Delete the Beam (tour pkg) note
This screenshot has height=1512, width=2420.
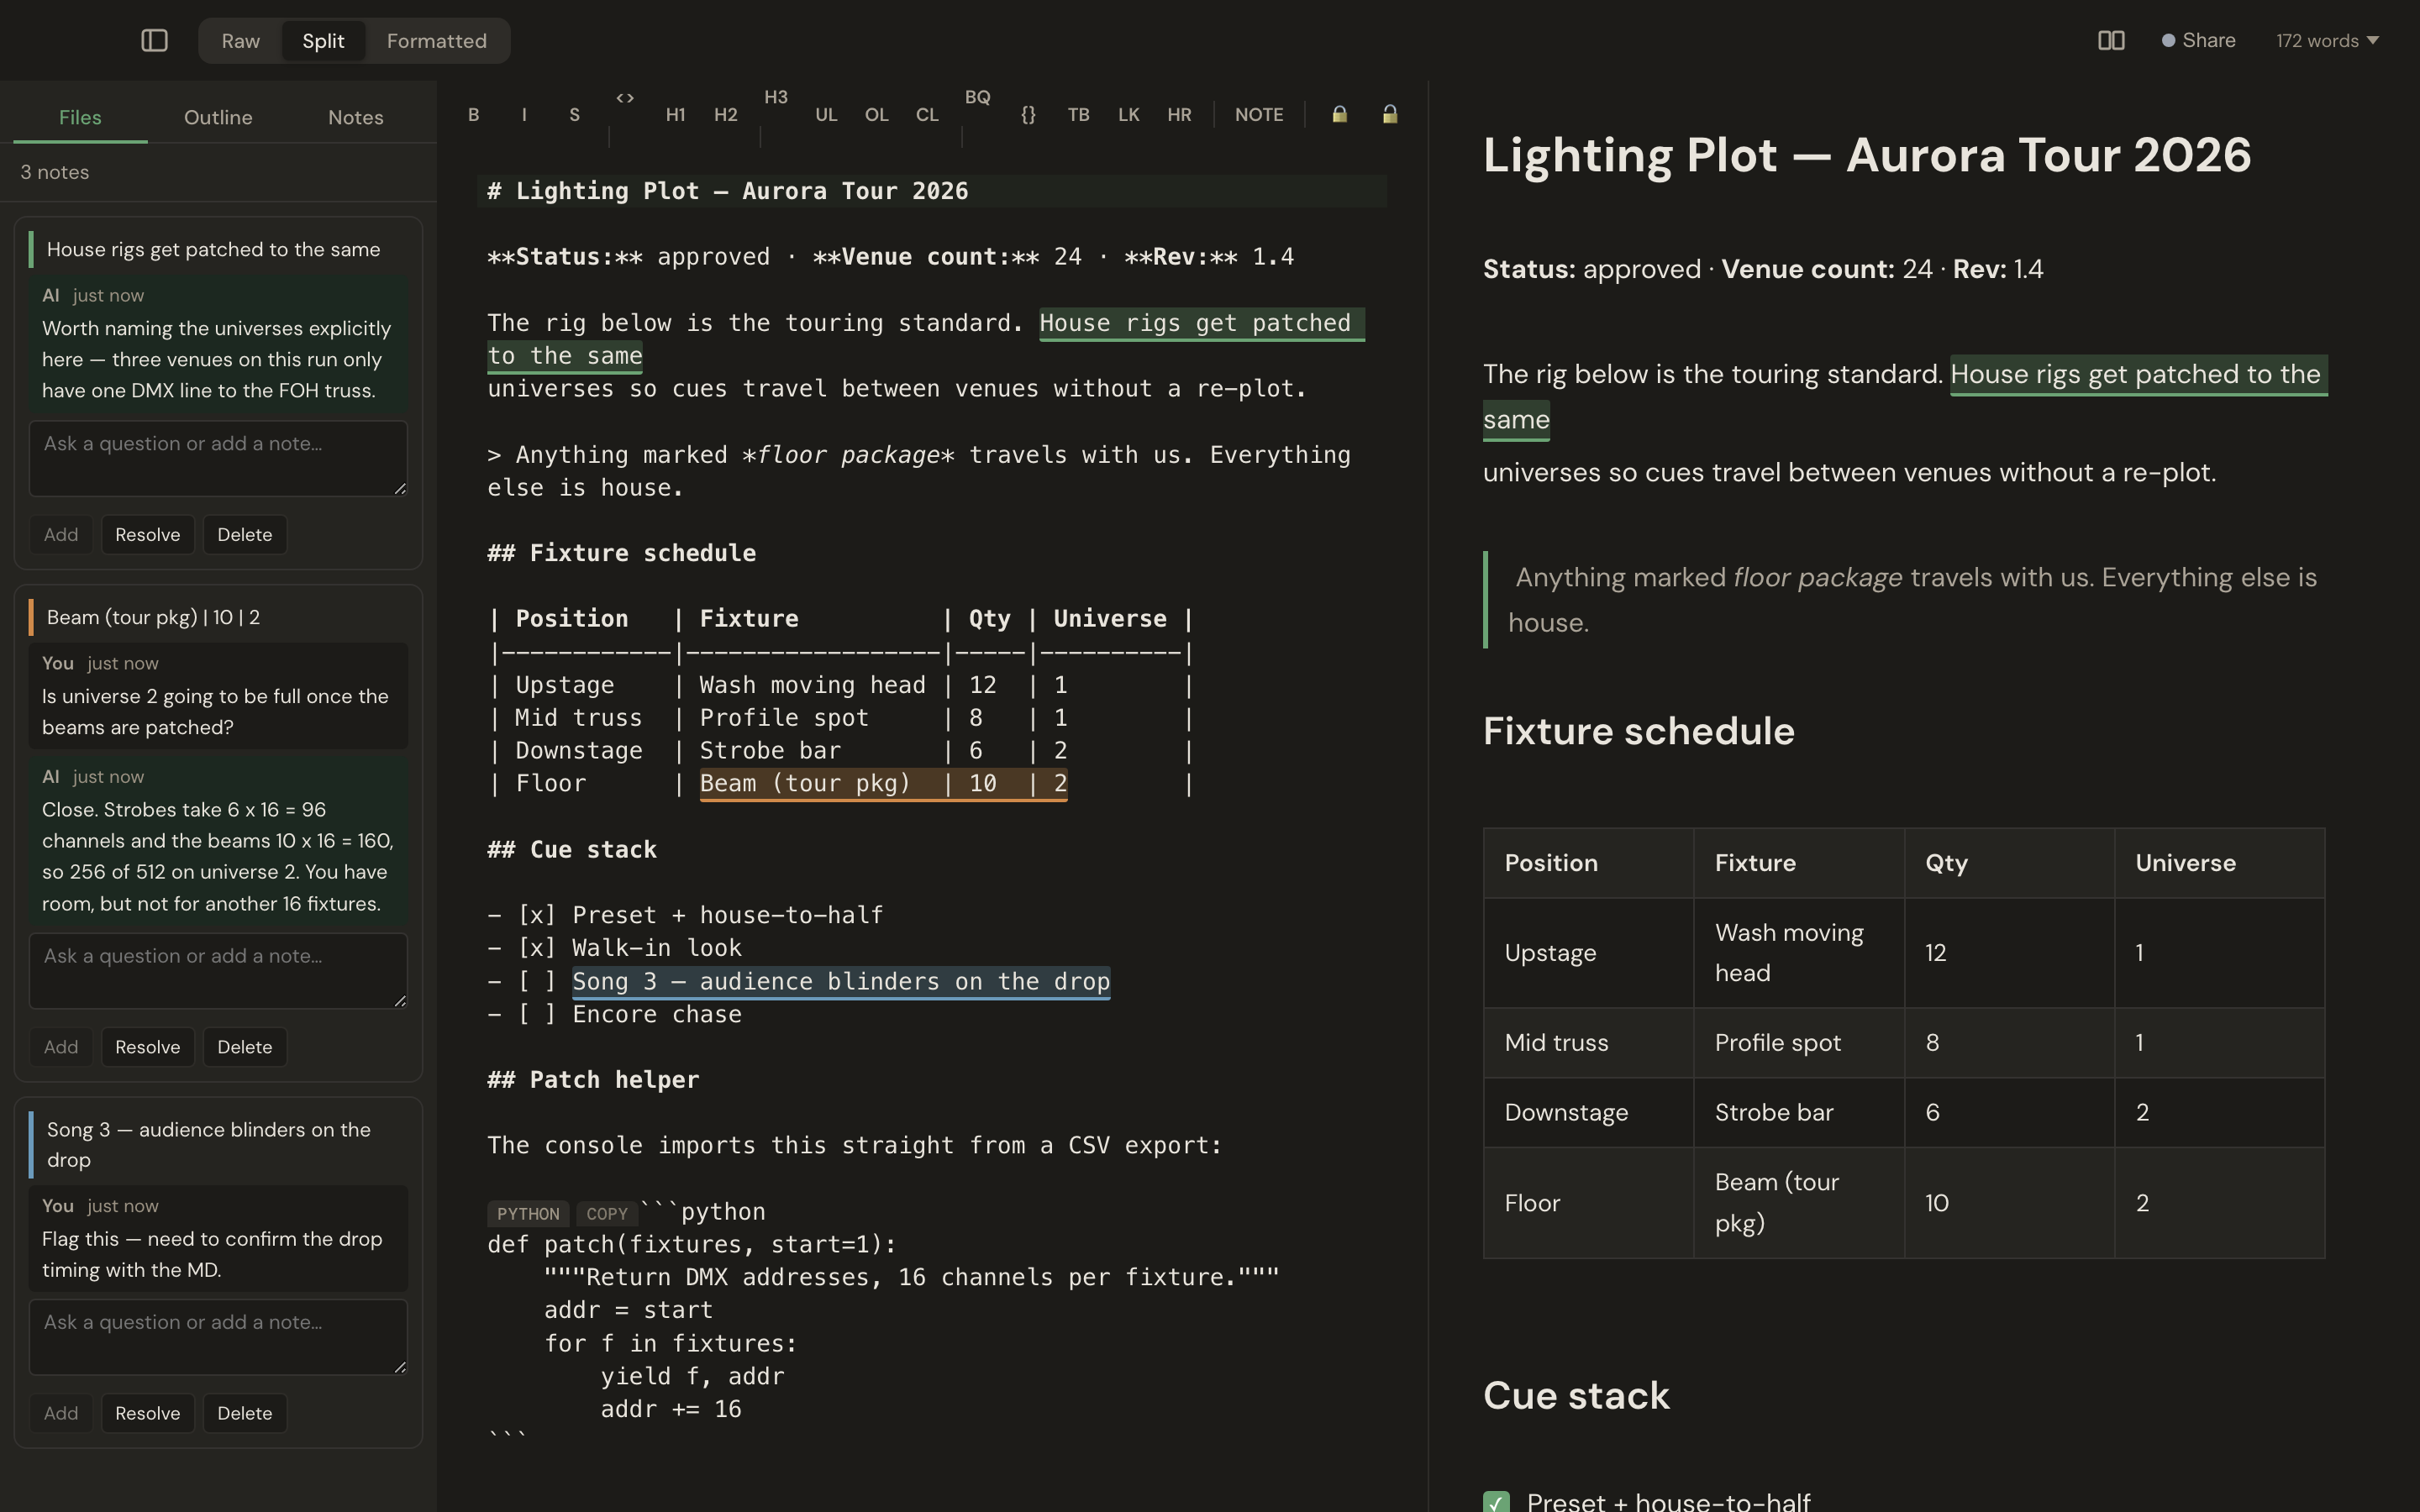coord(244,1047)
